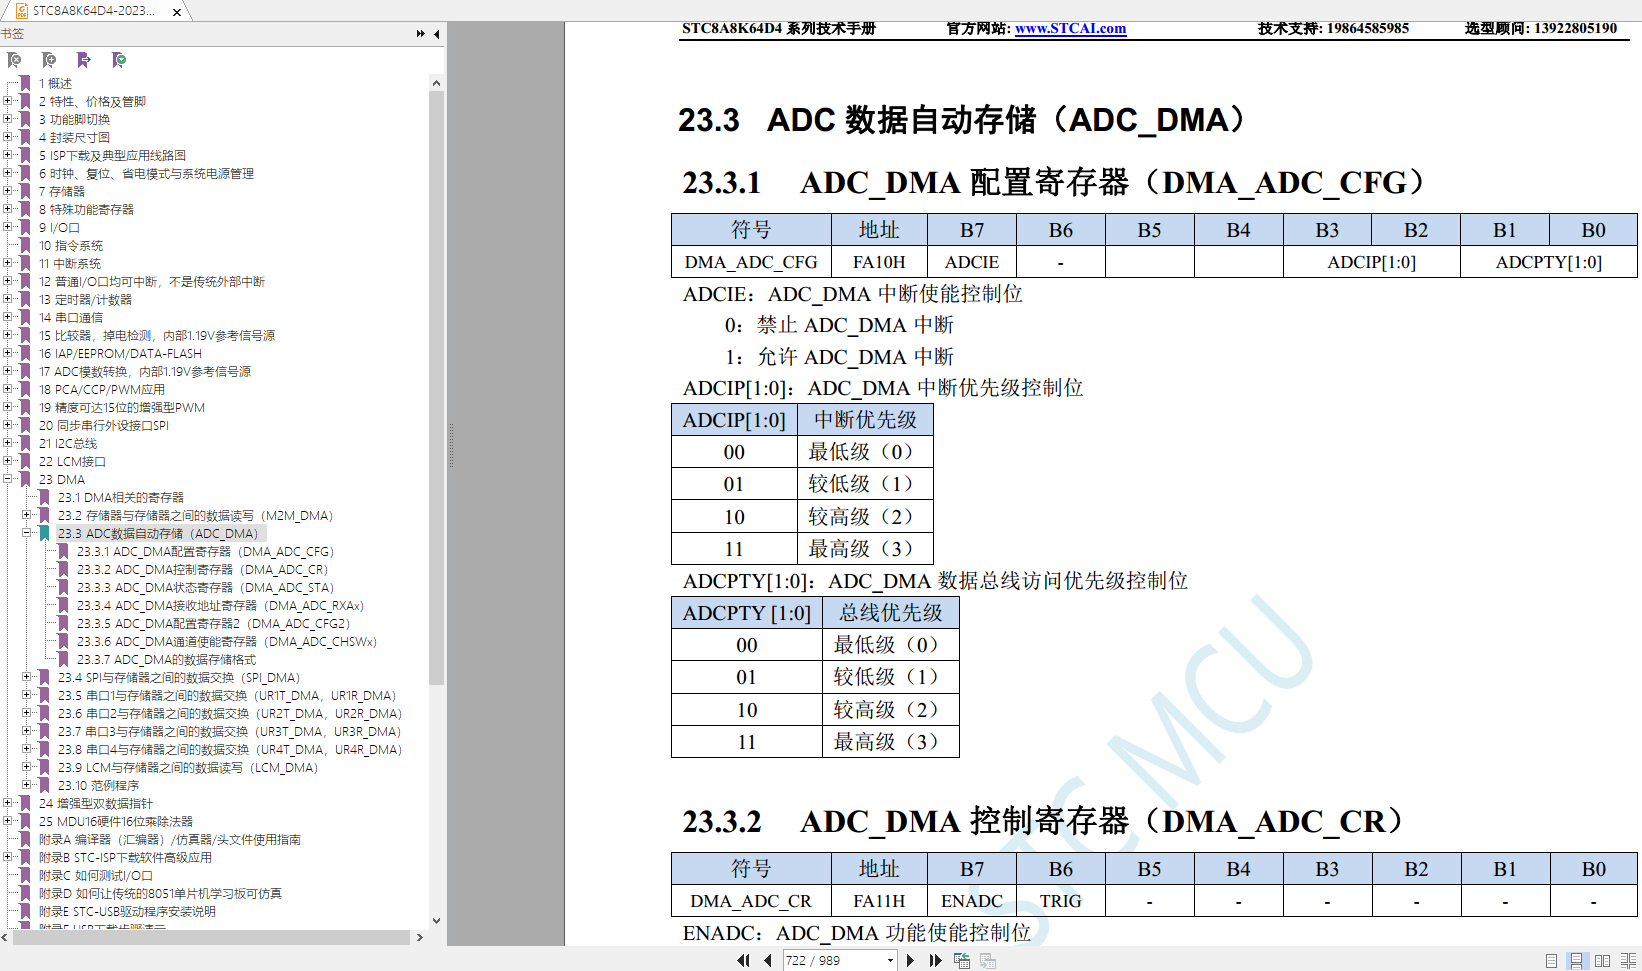Image resolution: width=1642 pixels, height=971 pixels.
Task: Select two-page facing view mode
Action: pyautogui.click(x=1602, y=960)
